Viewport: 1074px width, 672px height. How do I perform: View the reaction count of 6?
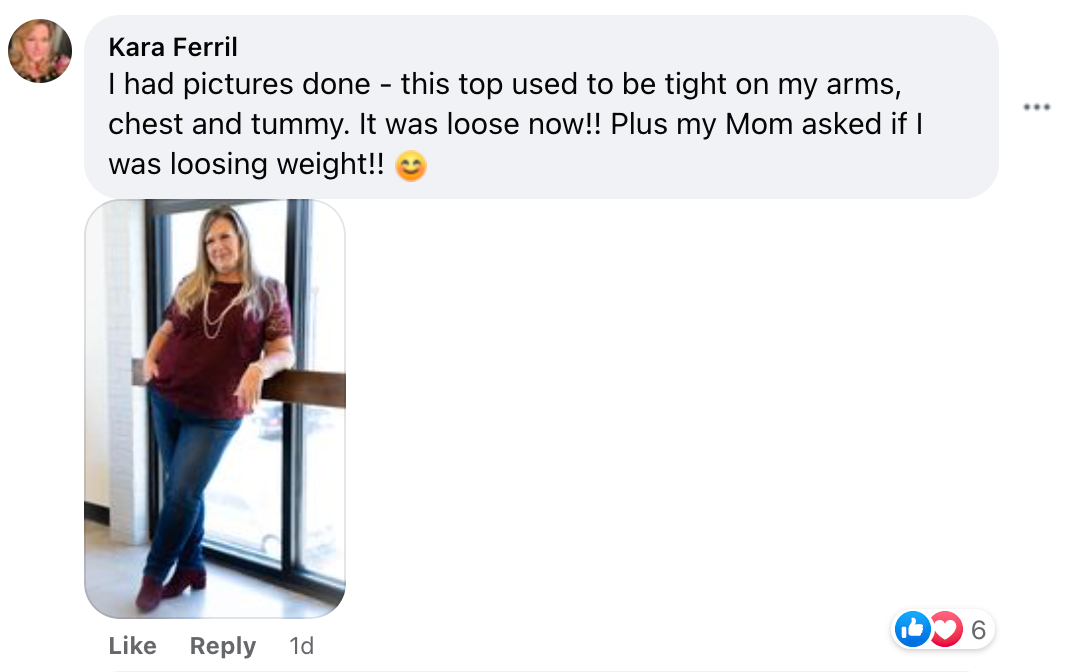pos(978,629)
